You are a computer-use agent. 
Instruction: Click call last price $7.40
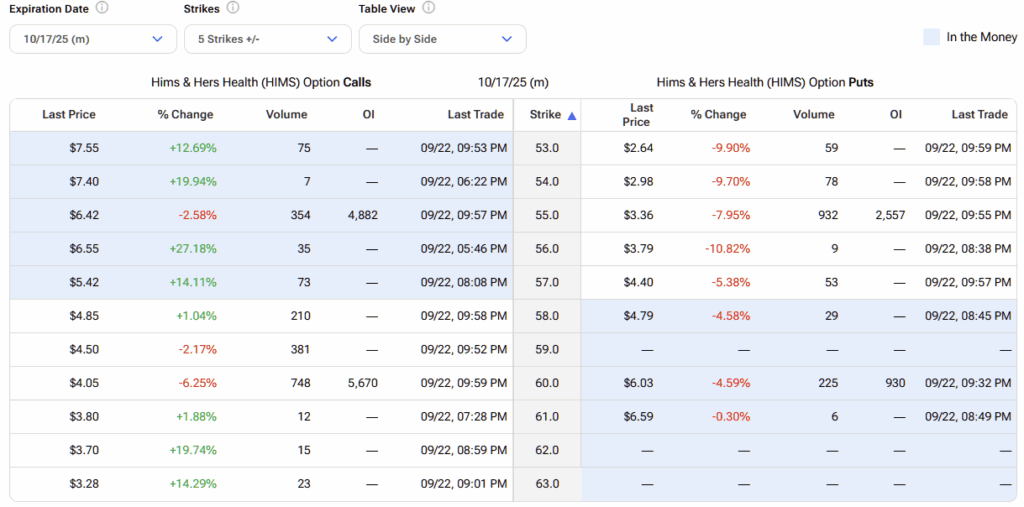pos(84,182)
